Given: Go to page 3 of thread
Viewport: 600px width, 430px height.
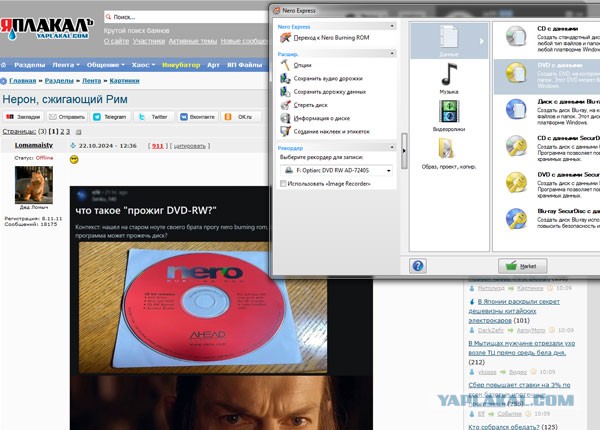Looking at the screenshot, I should point(68,132).
